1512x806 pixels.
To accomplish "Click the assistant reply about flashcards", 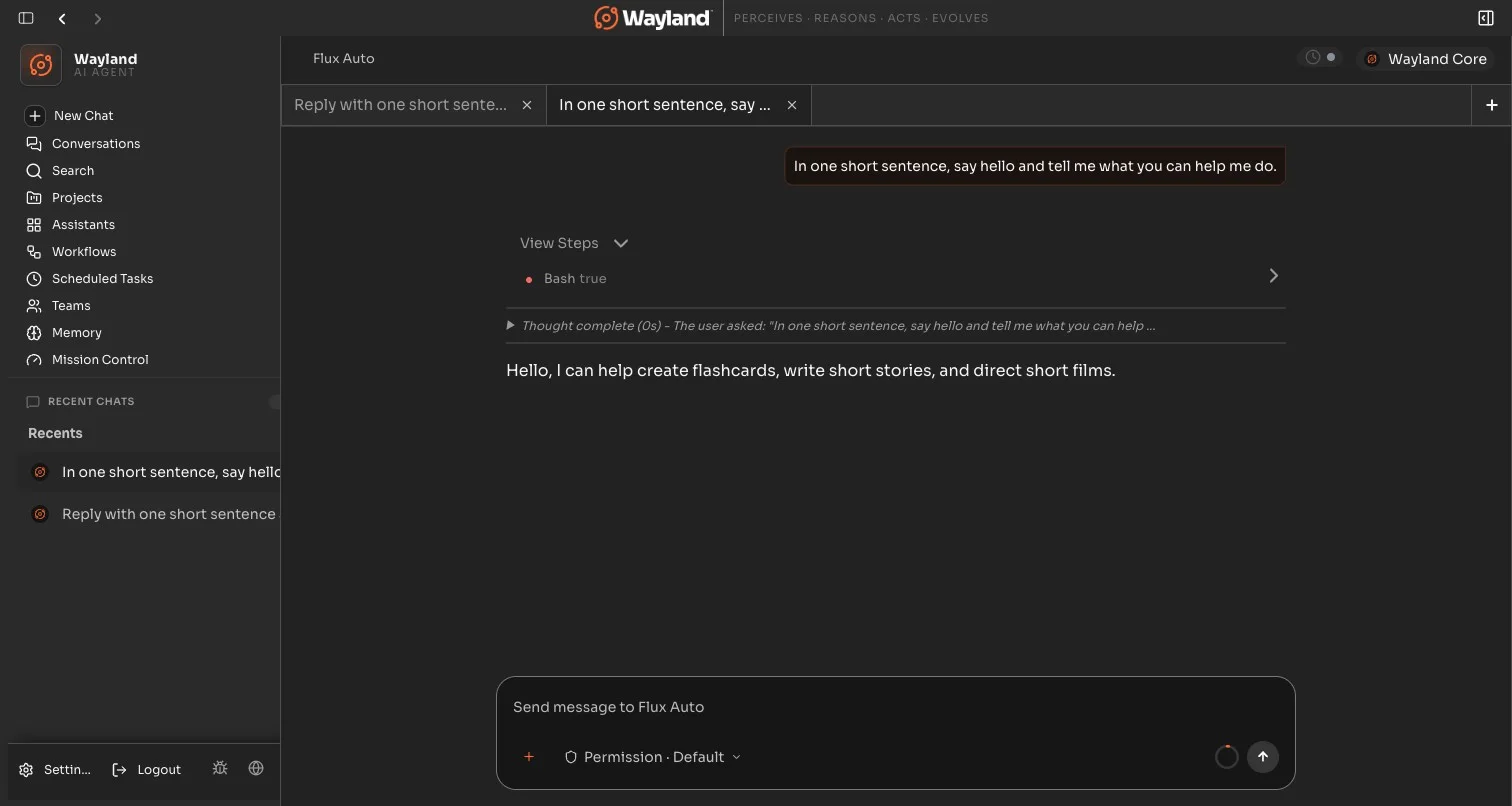I will point(811,370).
